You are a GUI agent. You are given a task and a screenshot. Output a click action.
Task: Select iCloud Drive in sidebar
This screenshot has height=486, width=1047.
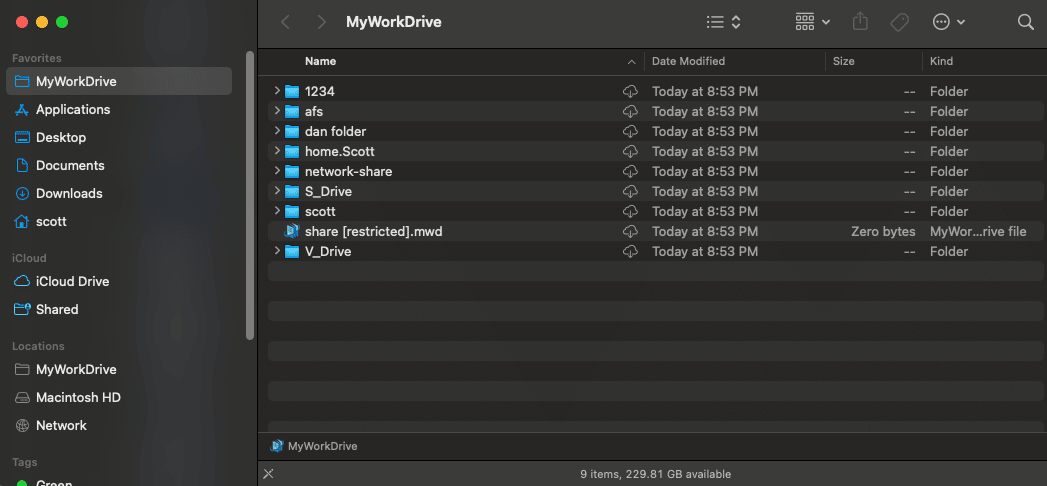[x=72, y=281]
